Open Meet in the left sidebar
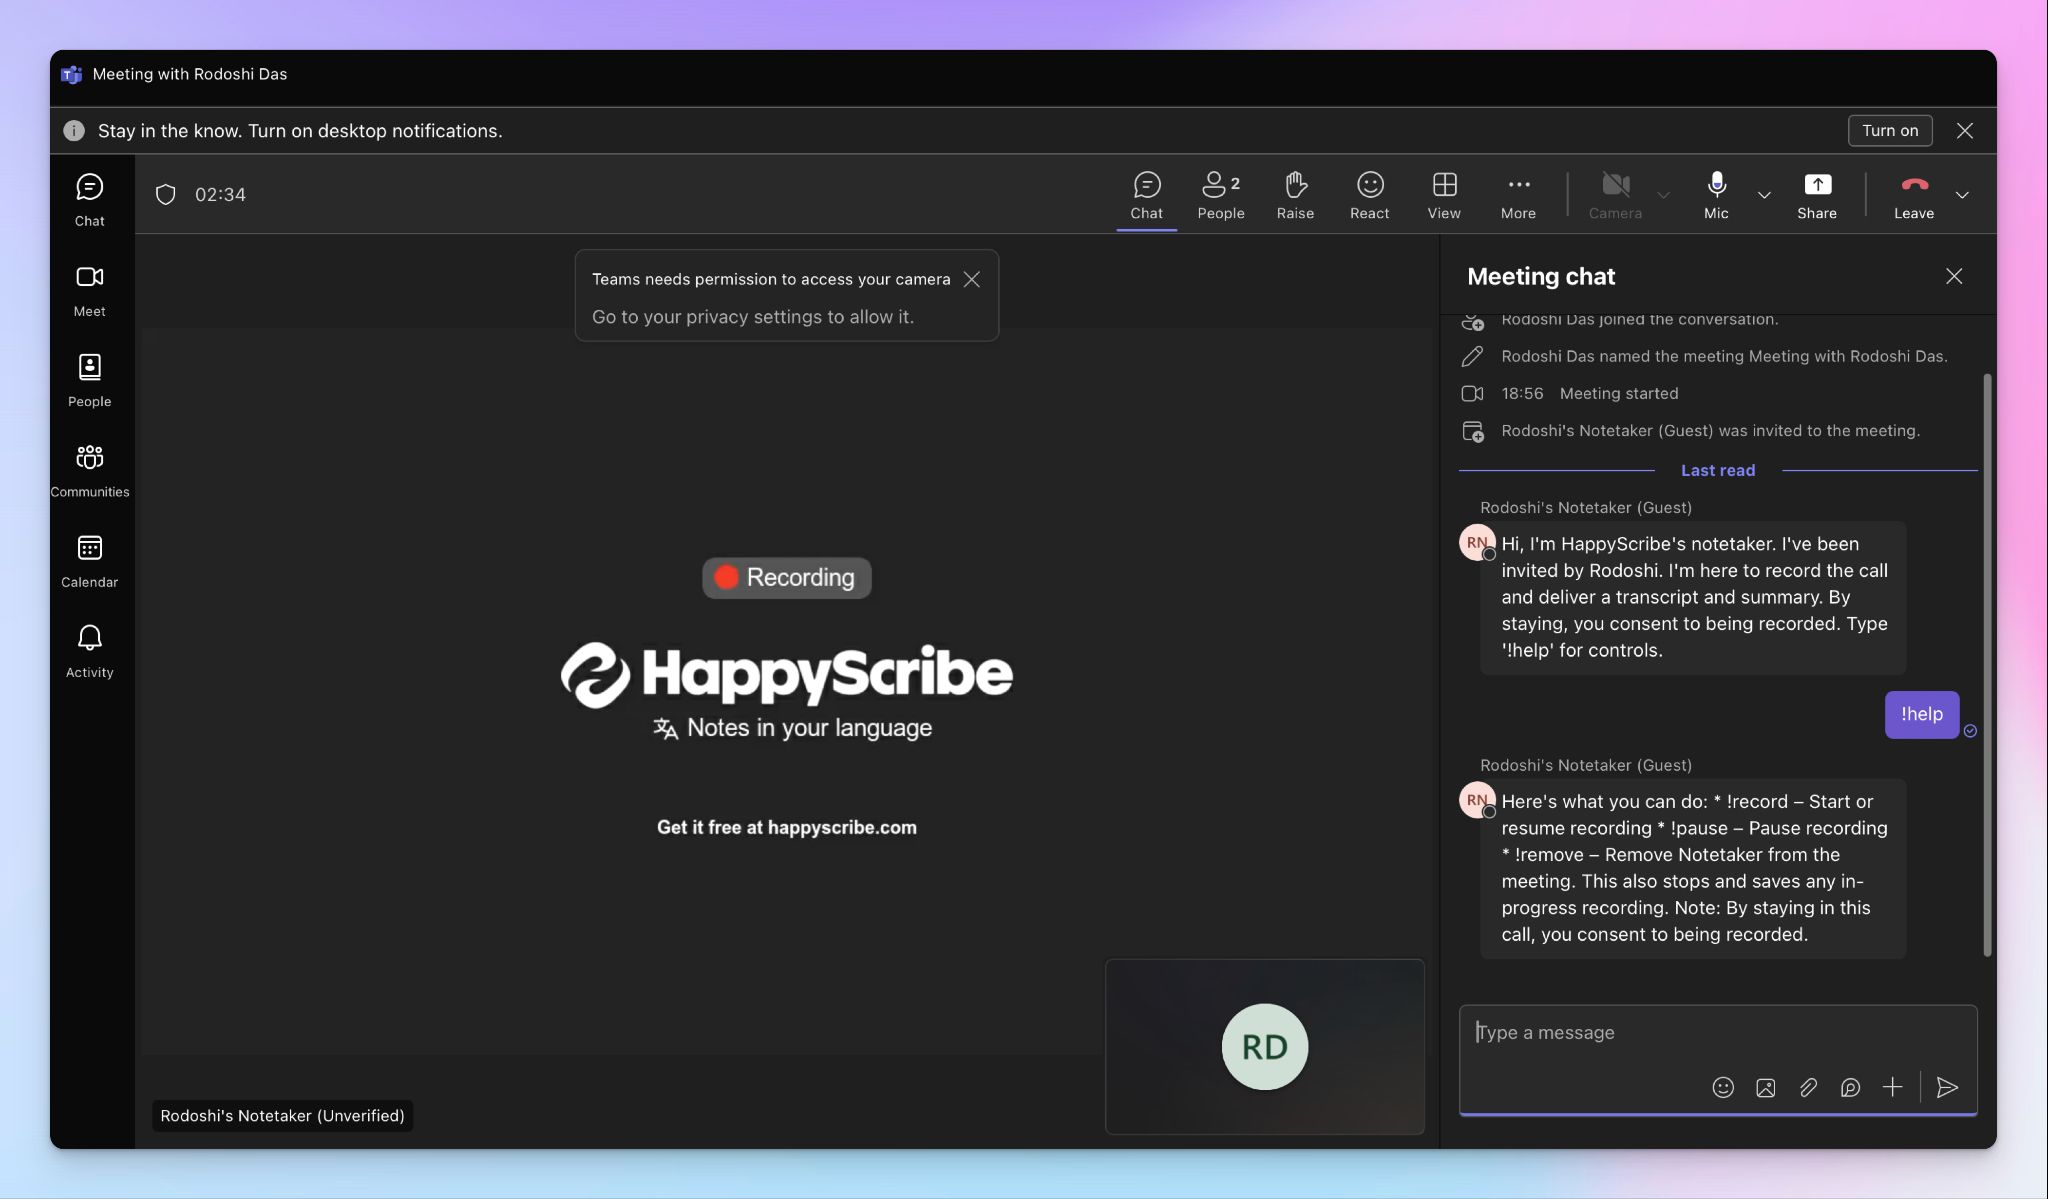This screenshot has width=2048, height=1199. click(x=89, y=291)
